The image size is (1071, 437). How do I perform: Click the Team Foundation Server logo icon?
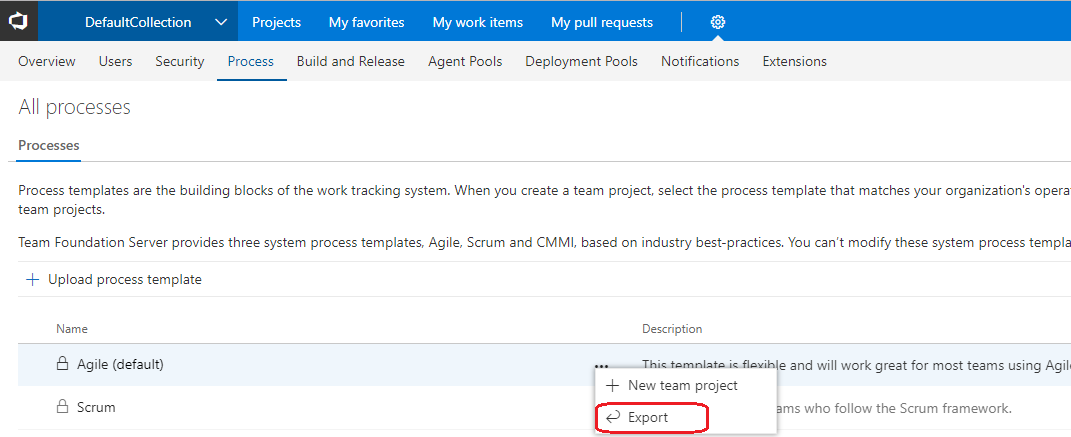pyautogui.click(x=19, y=21)
